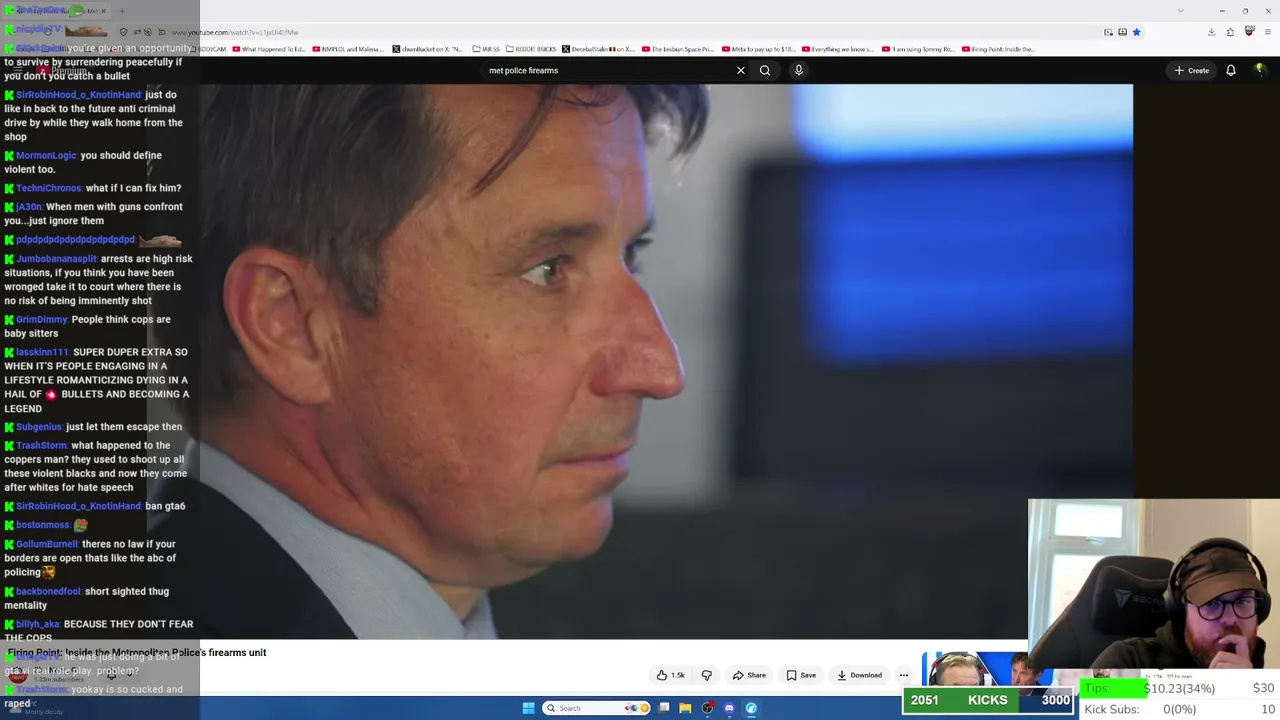1280x720 pixels.
Task: Download the video
Action: (860, 675)
